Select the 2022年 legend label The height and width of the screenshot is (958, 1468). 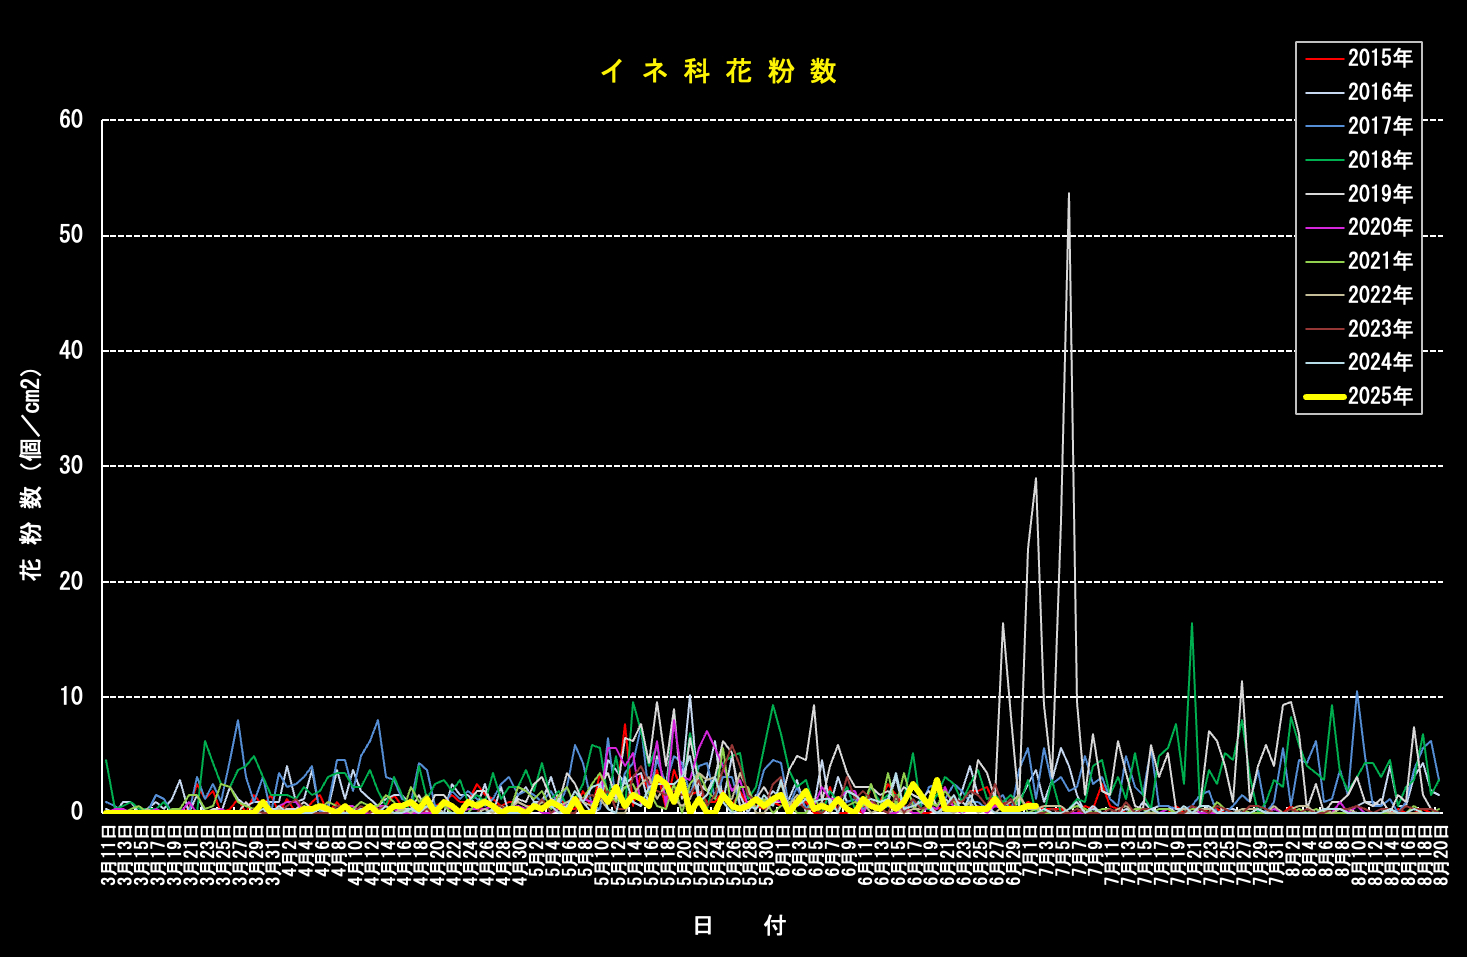[1380, 295]
